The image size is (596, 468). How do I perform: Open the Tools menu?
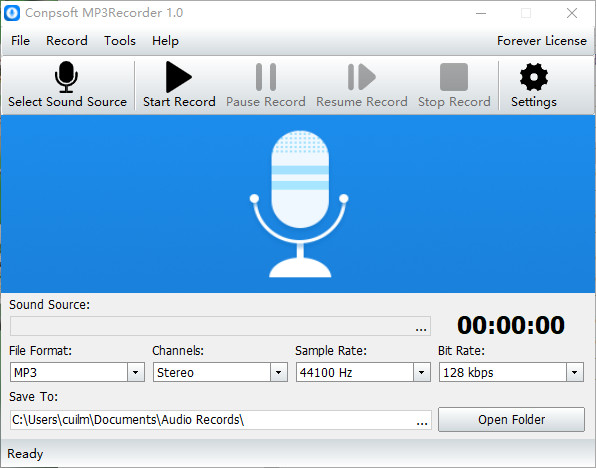(x=120, y=41)
